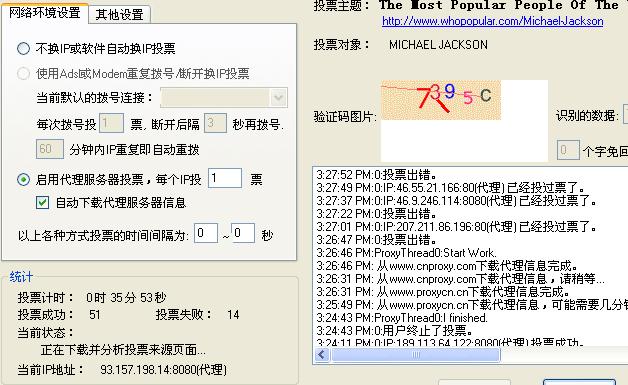Open the whopopular.com Michael-Jackson link
Image resolution: width=628 pixels, height=385 pixels.
[493, 21]
